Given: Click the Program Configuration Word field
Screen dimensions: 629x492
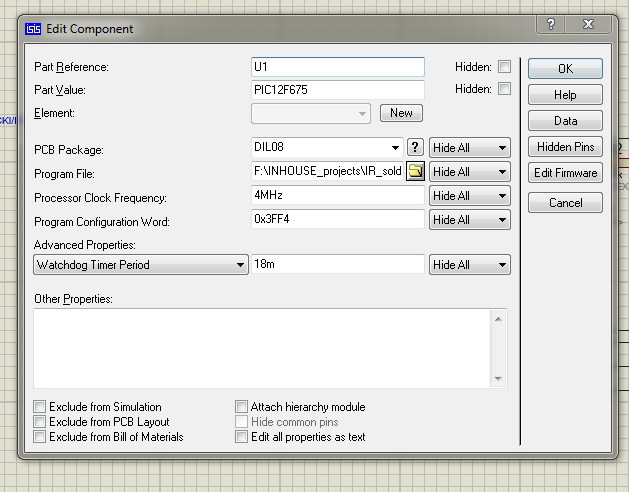Looking at the screenshot, I should pyautogui.click(x=338, y=220).
